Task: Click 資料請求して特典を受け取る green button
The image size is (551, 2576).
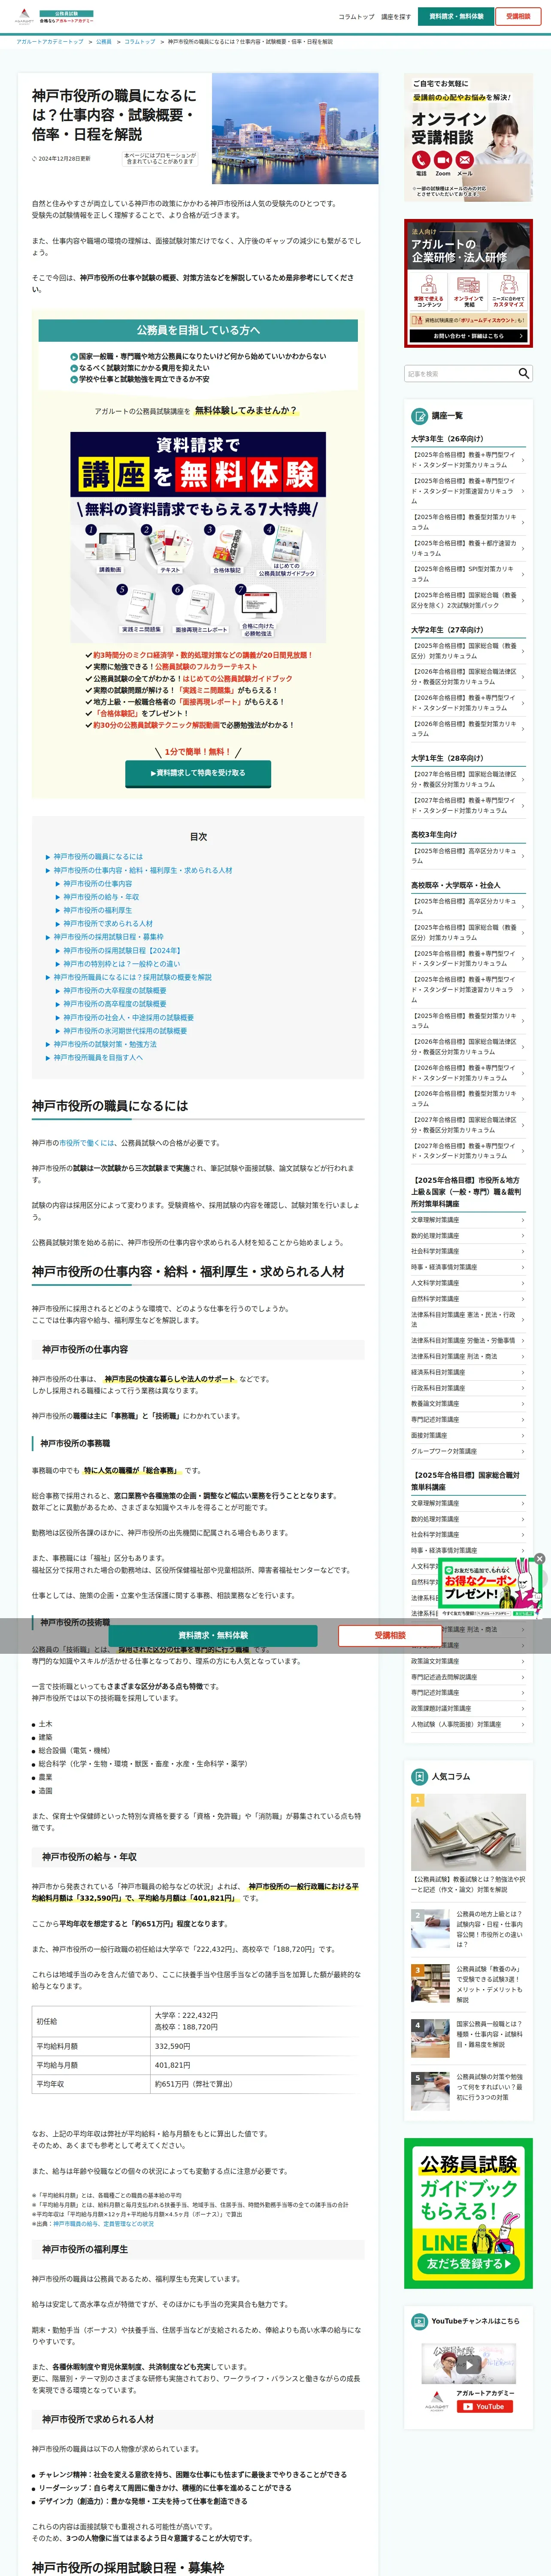Action: [198, 773]
